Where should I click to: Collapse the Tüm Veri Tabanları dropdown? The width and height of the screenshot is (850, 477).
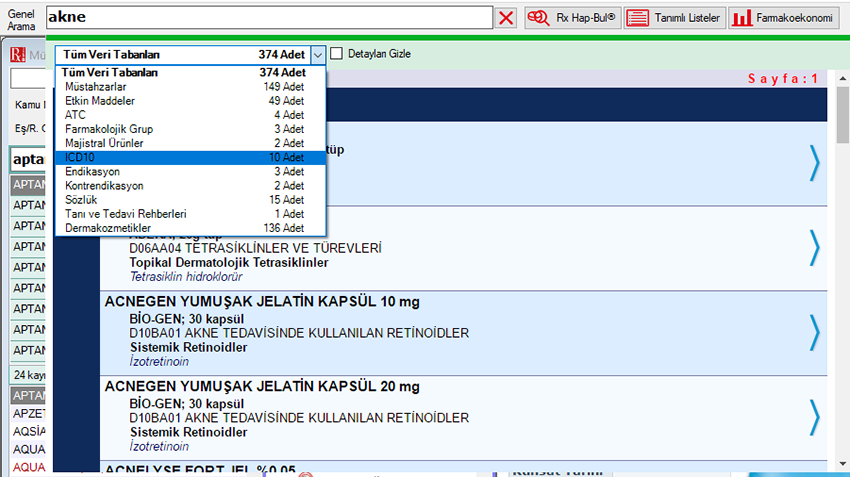click(317, 55)
